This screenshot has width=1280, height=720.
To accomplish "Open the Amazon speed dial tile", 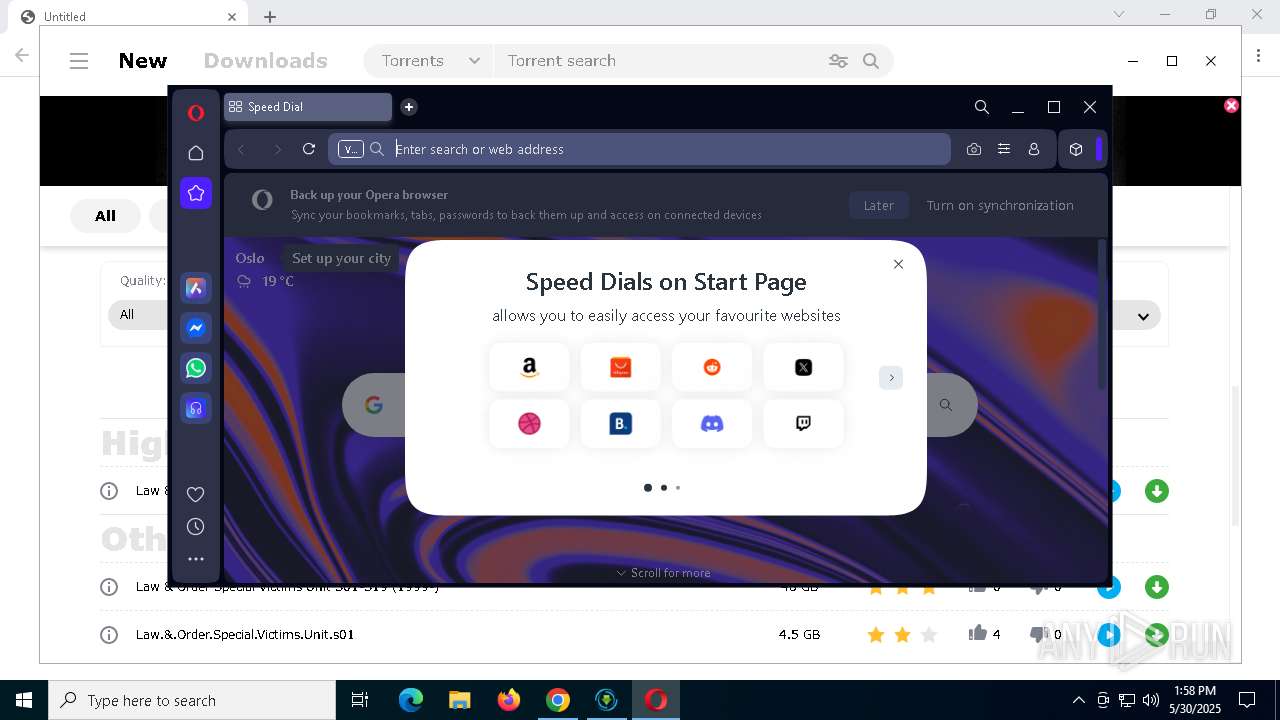I will (530, 367).
